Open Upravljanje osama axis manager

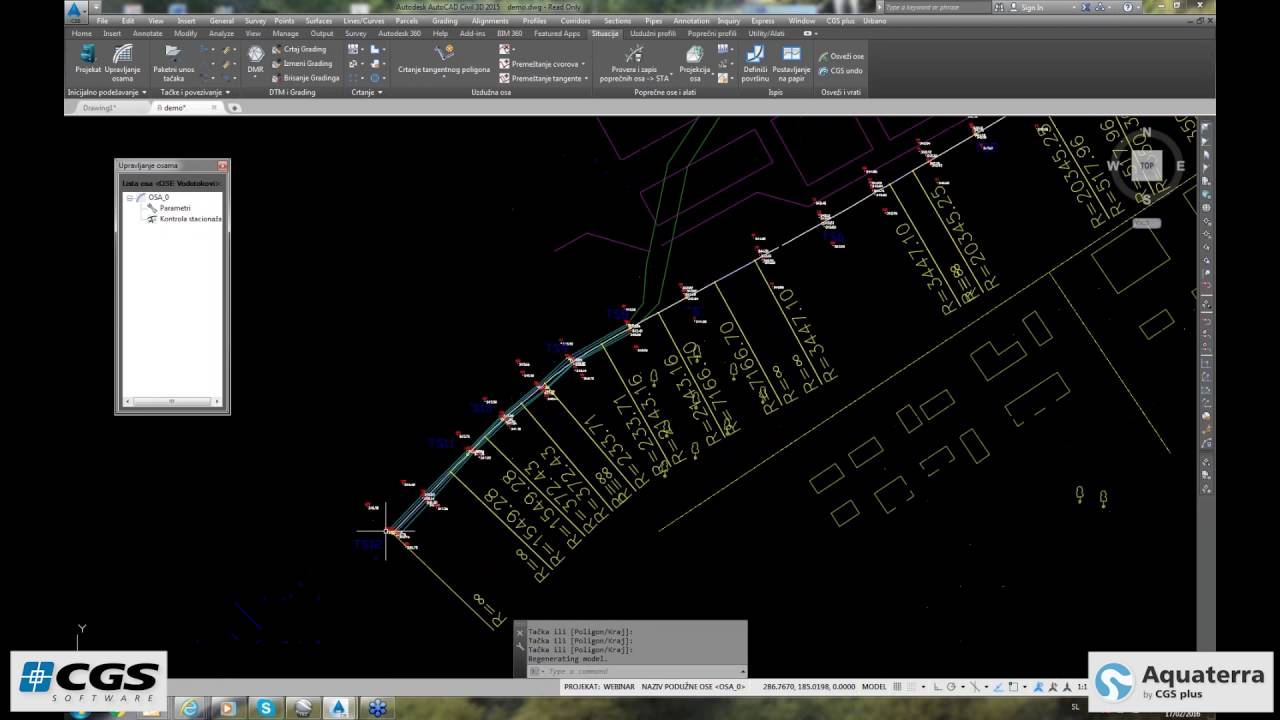coord(122,62)
